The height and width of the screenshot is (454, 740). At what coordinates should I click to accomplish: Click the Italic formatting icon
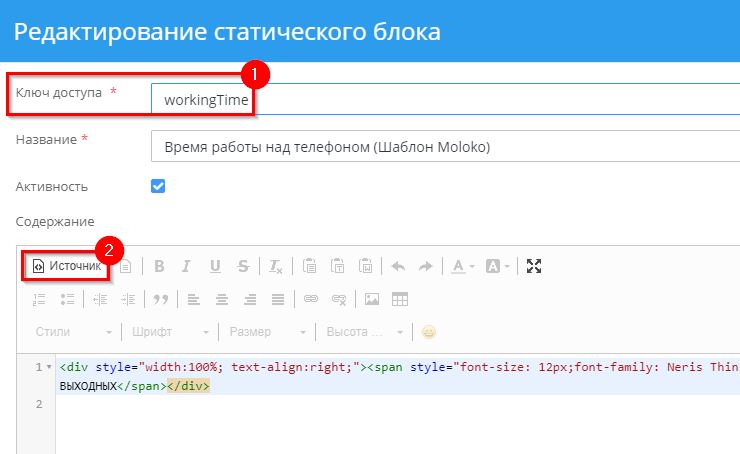pos(186,266)
